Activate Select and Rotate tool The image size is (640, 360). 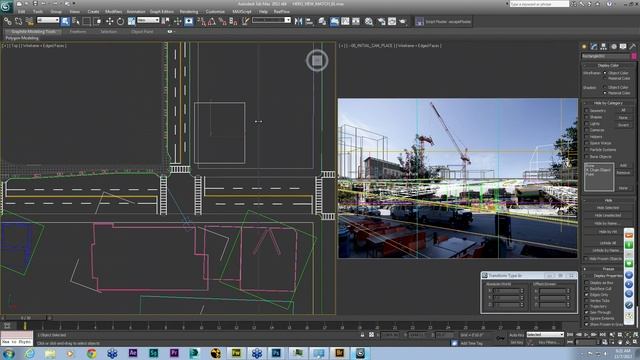pyautogui.click(x=120, y=21)
